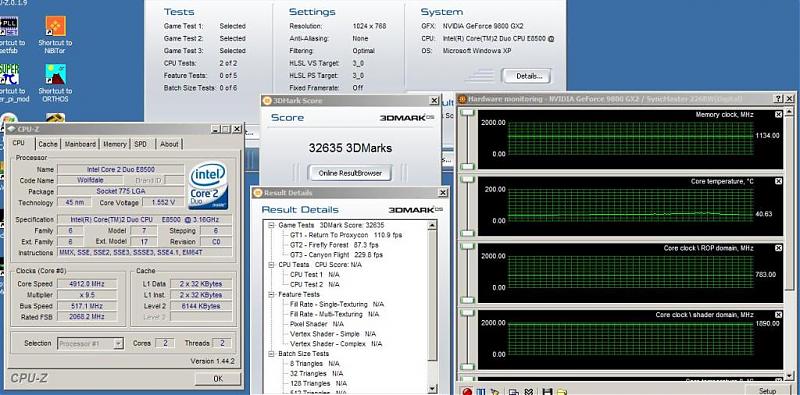The image size is (800, 395).
Task: Collapse the Batch Size Tests tree node
Action: click(271, 354)
